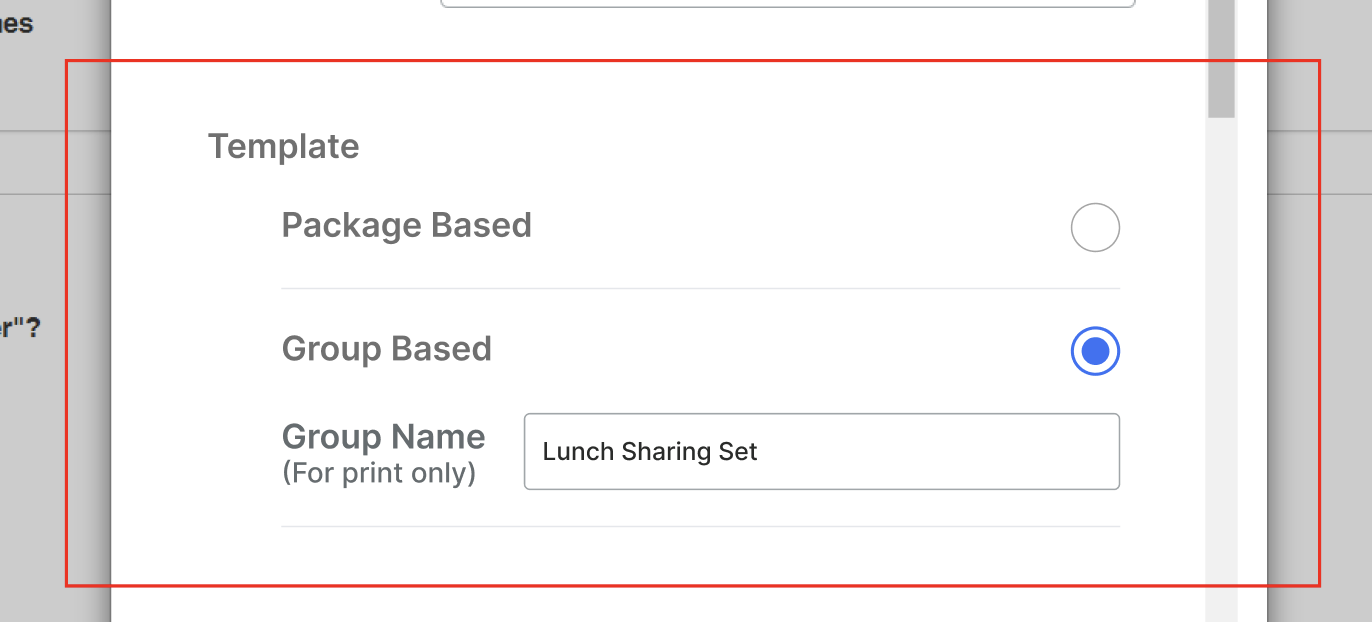Click the dialog's vertical scrollbar thumb

pyautogui.click(x=1221, y=60)
